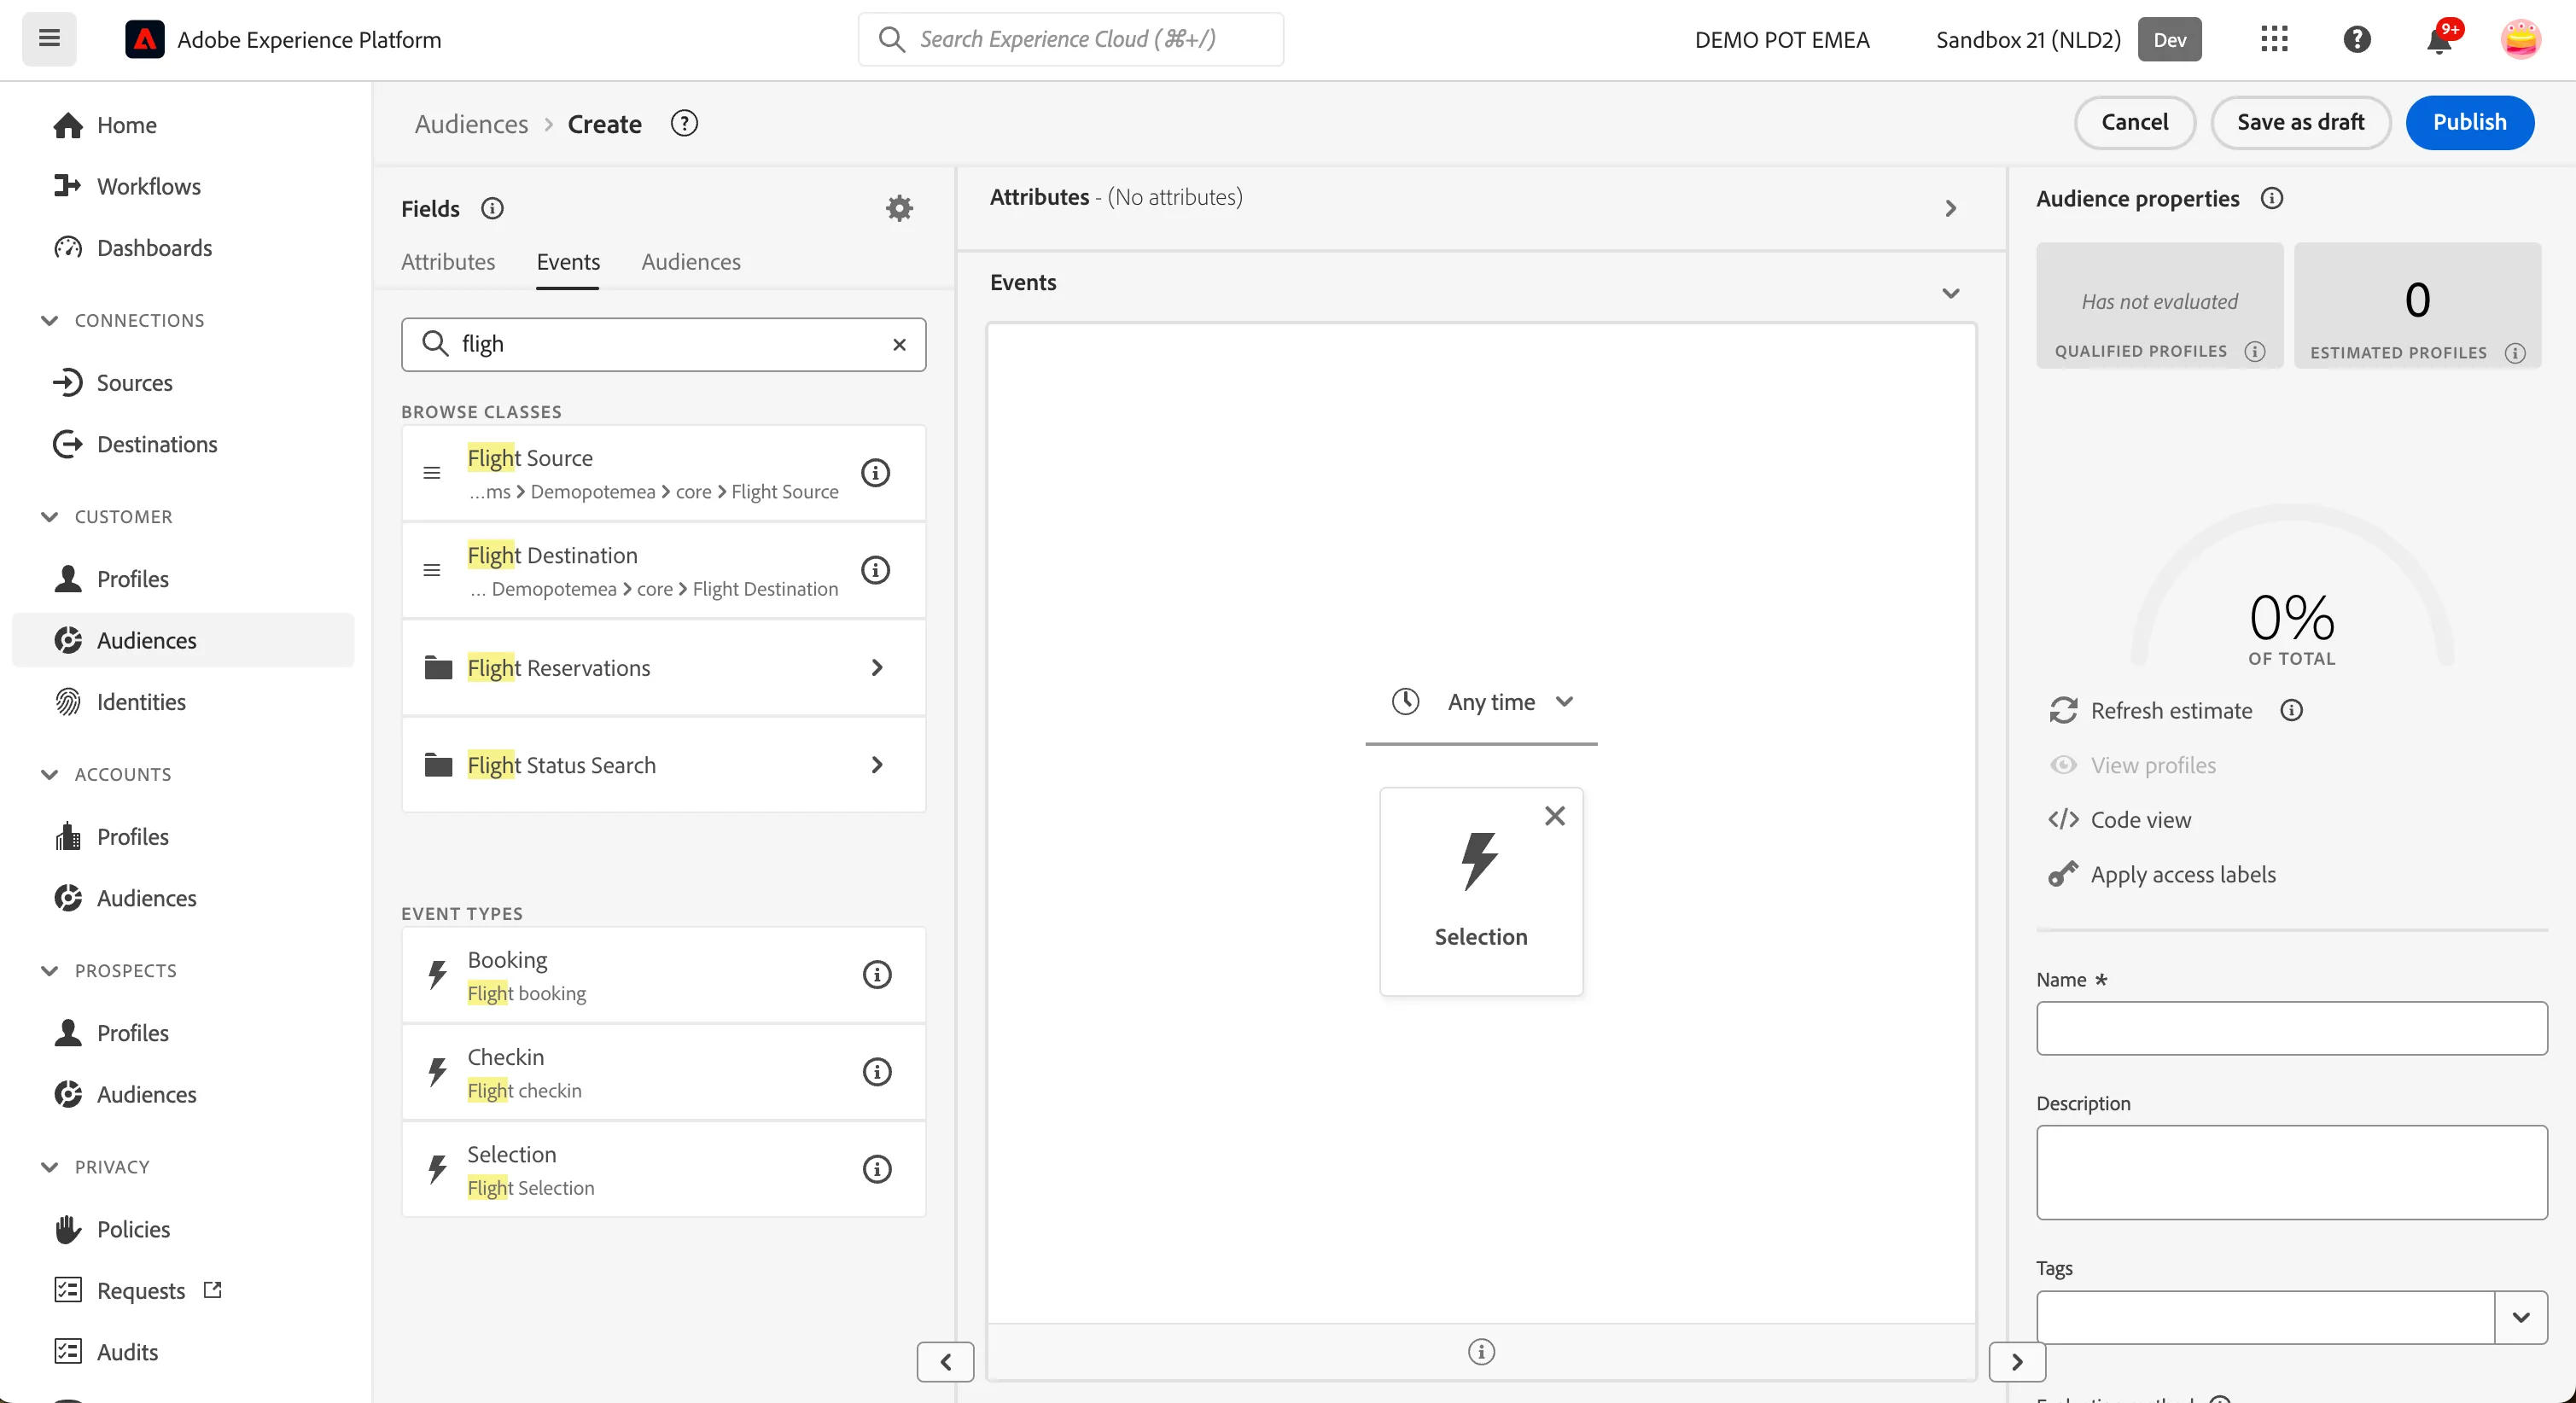Collapse the right properties panel arrow
The width and height of the screenshot is (2576, 1403).
(2017, 1362)
